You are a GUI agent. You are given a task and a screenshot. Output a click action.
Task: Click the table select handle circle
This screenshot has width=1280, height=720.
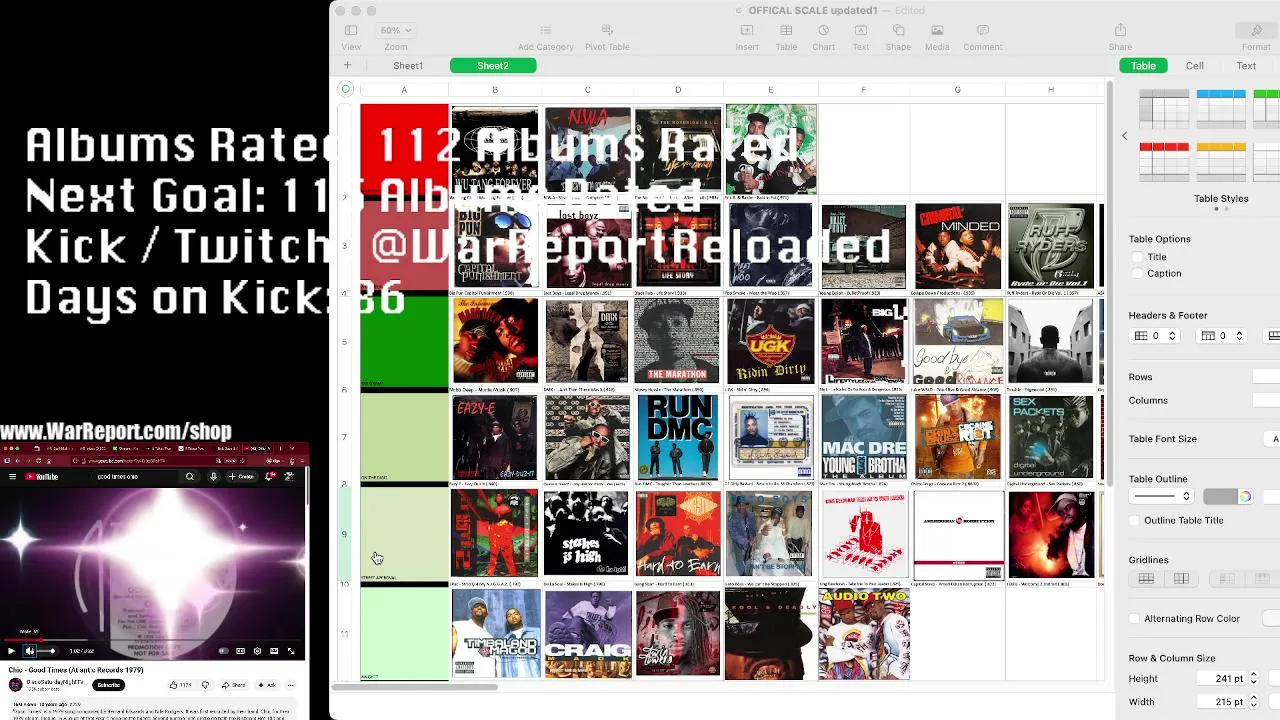tap(346, 90)
